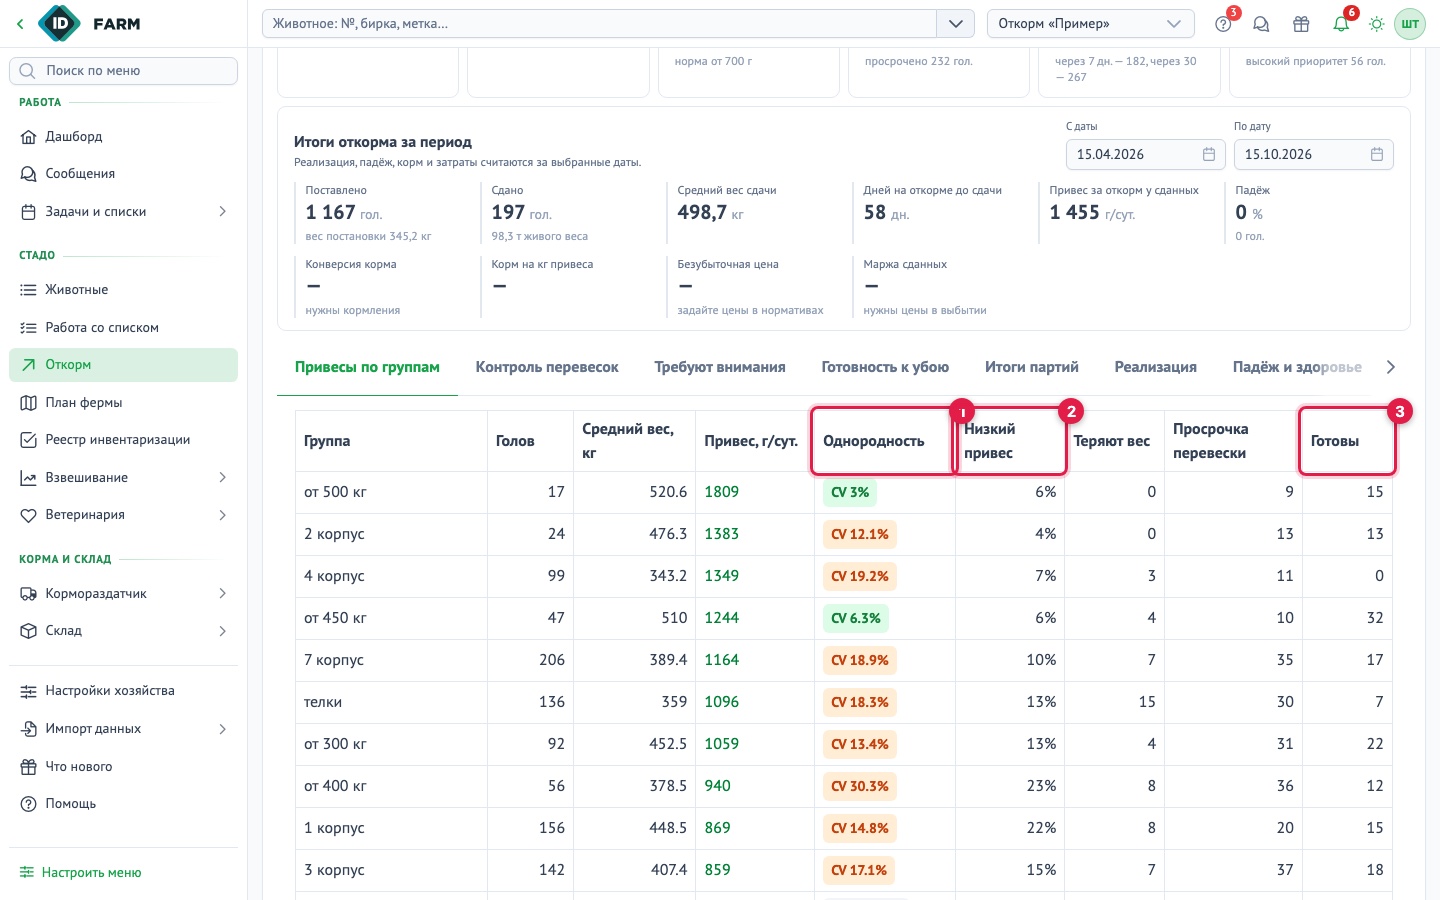Expand the Задачи и списки submenu
Screen dimensions: 1440x900
click(222, 212)
